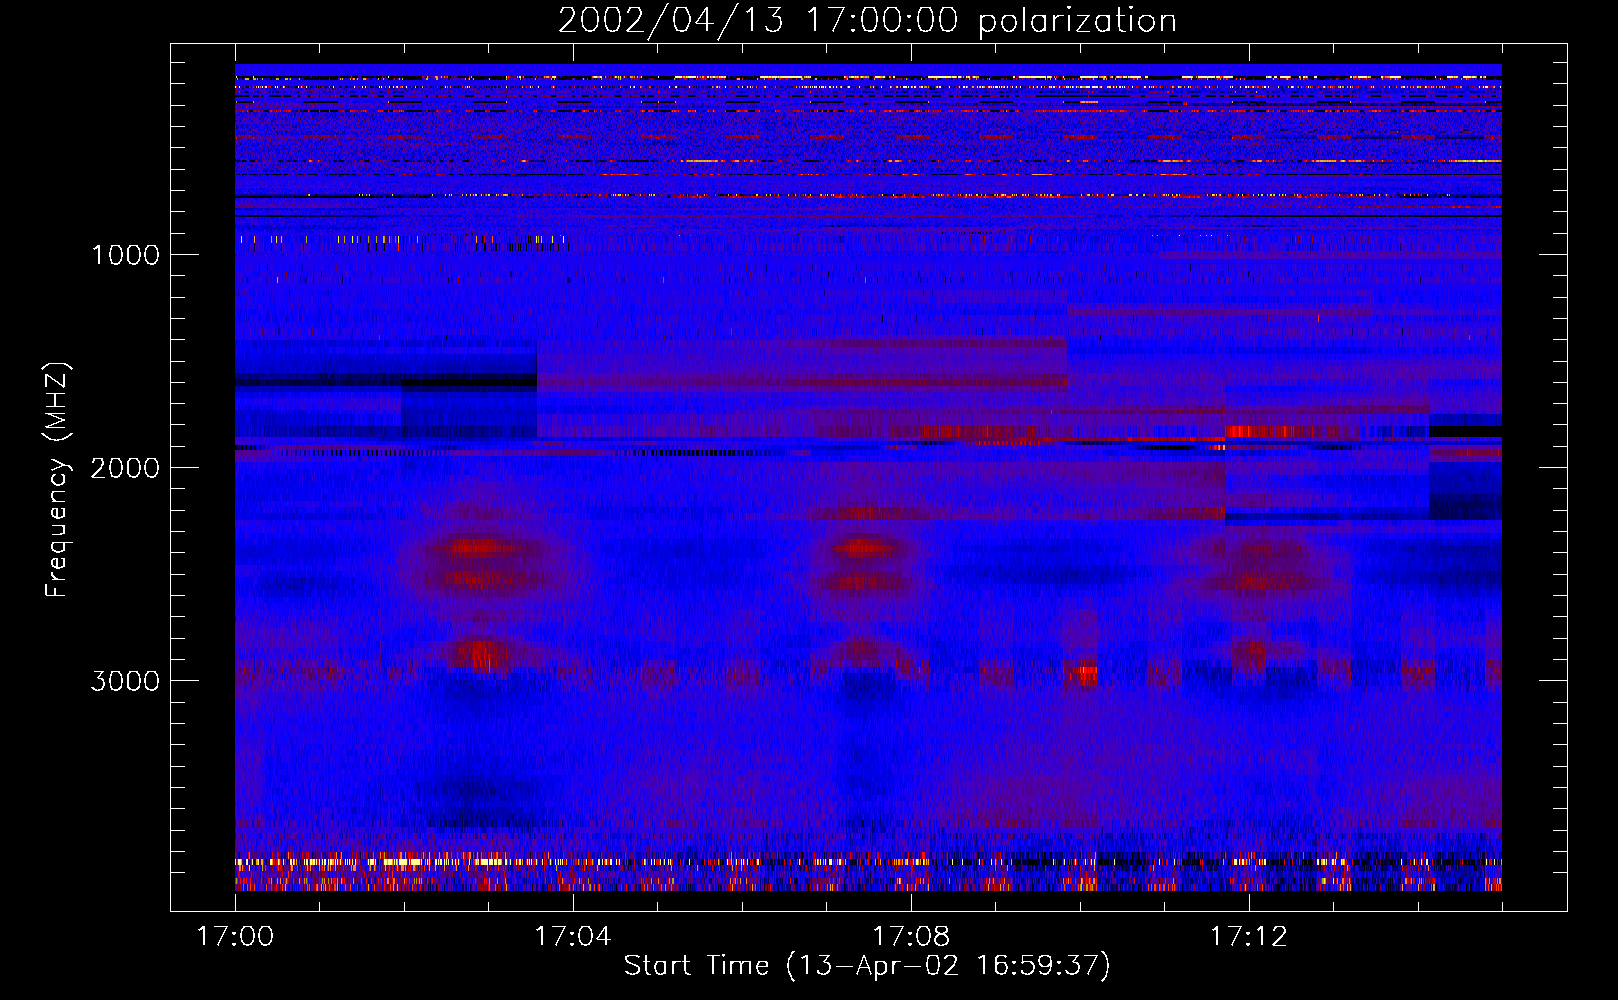Click the "17:04" time tick label

click(573, 937)
